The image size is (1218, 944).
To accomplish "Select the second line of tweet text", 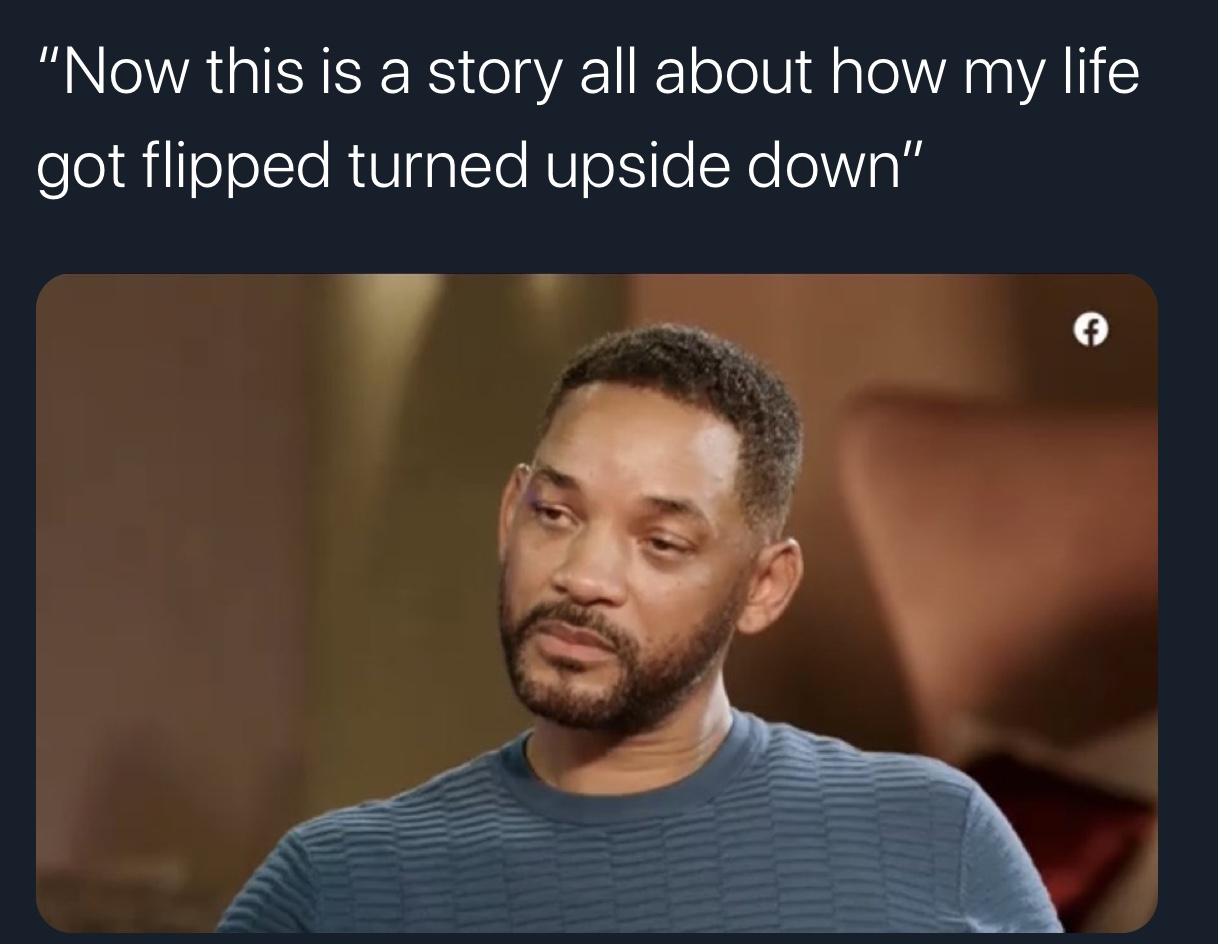I will click(x=477, y=167).
